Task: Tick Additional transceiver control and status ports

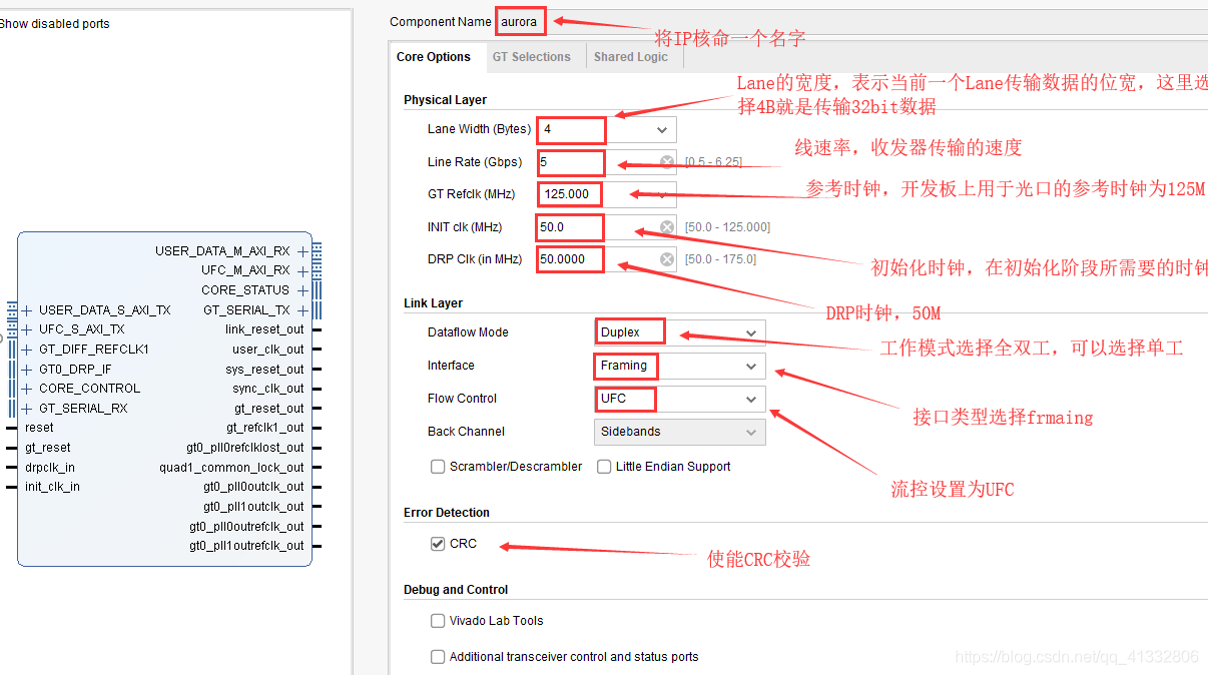Action: 438,657
